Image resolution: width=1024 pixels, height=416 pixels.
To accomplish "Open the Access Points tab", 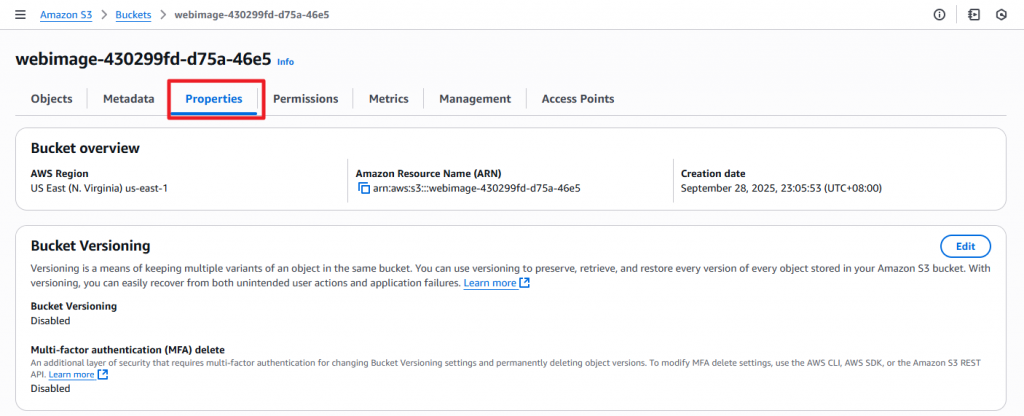I will [578, 99].
